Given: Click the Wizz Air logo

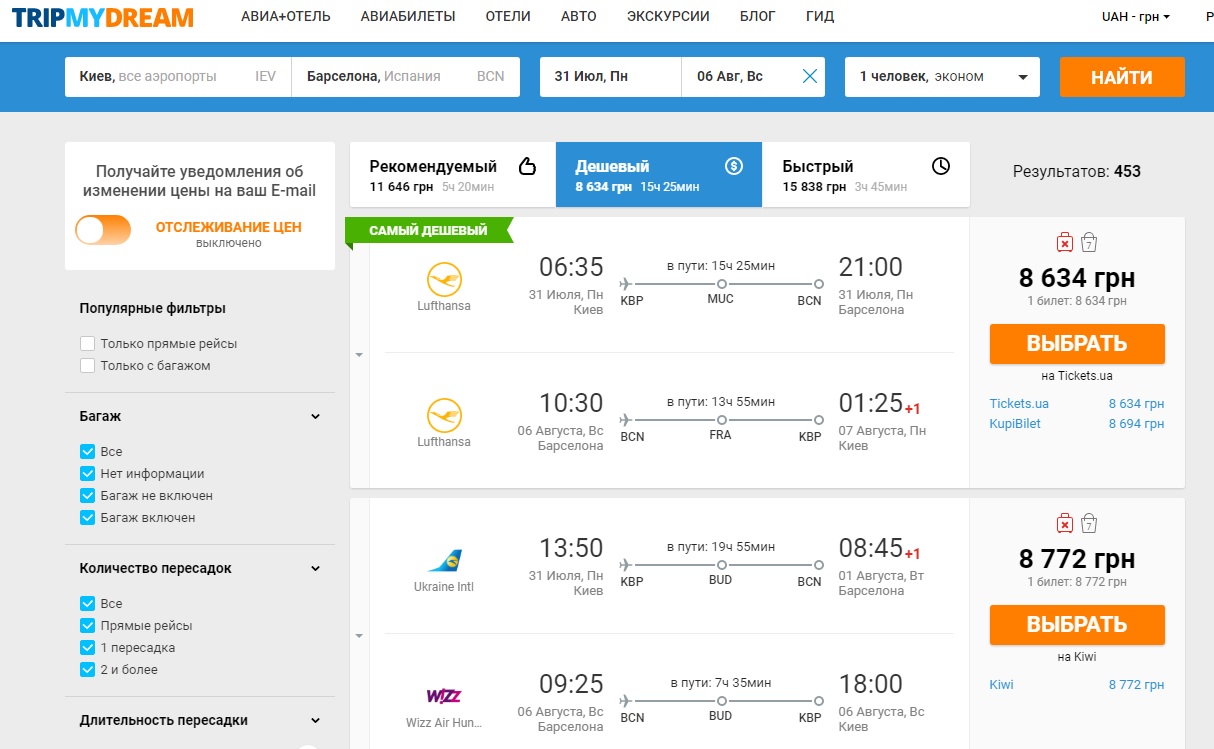Looking at the screenshot, I should click(x=444, y=696).
